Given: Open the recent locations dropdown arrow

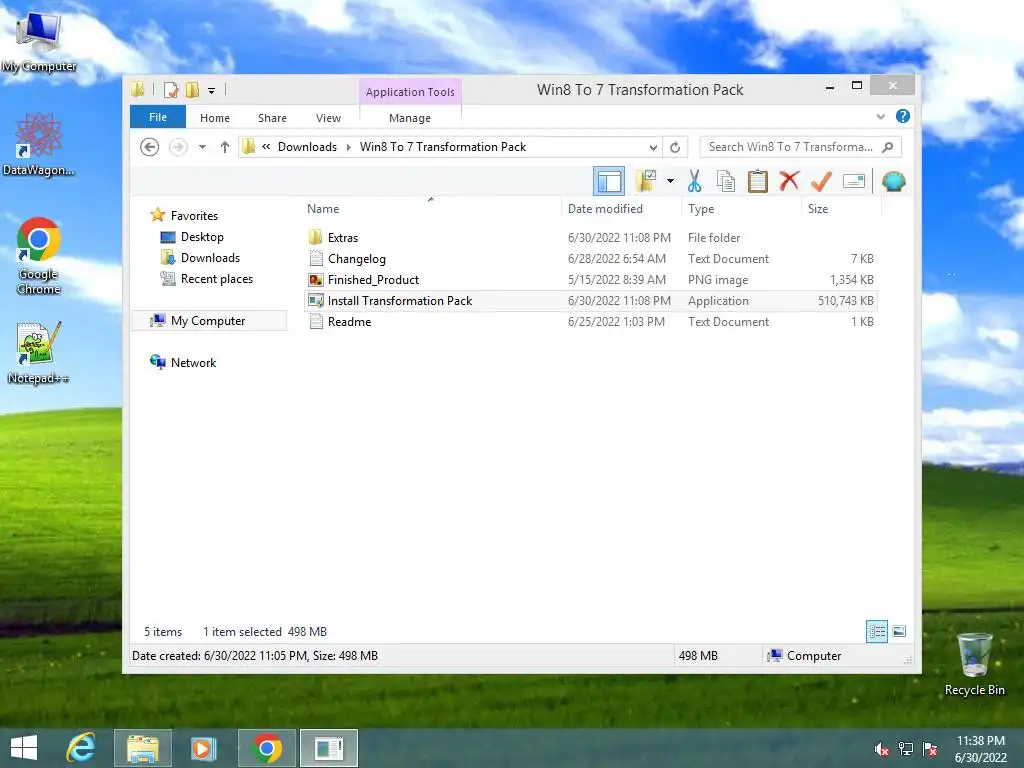Looking at the screenshot, I should point(202,147).
